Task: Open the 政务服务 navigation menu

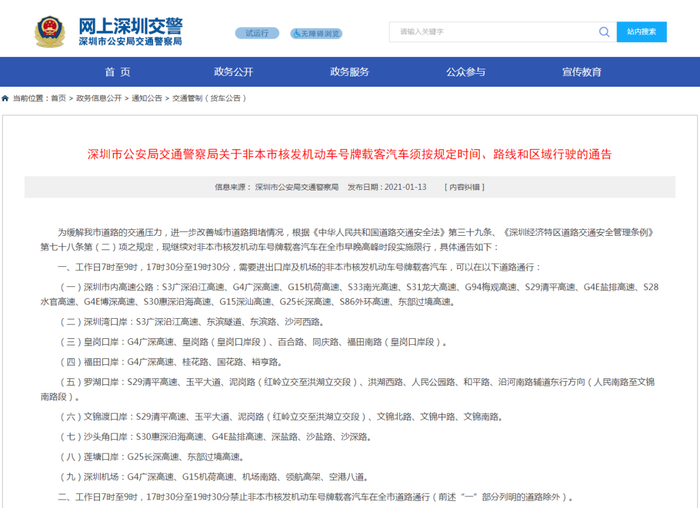Action: [x=350, y=72]
